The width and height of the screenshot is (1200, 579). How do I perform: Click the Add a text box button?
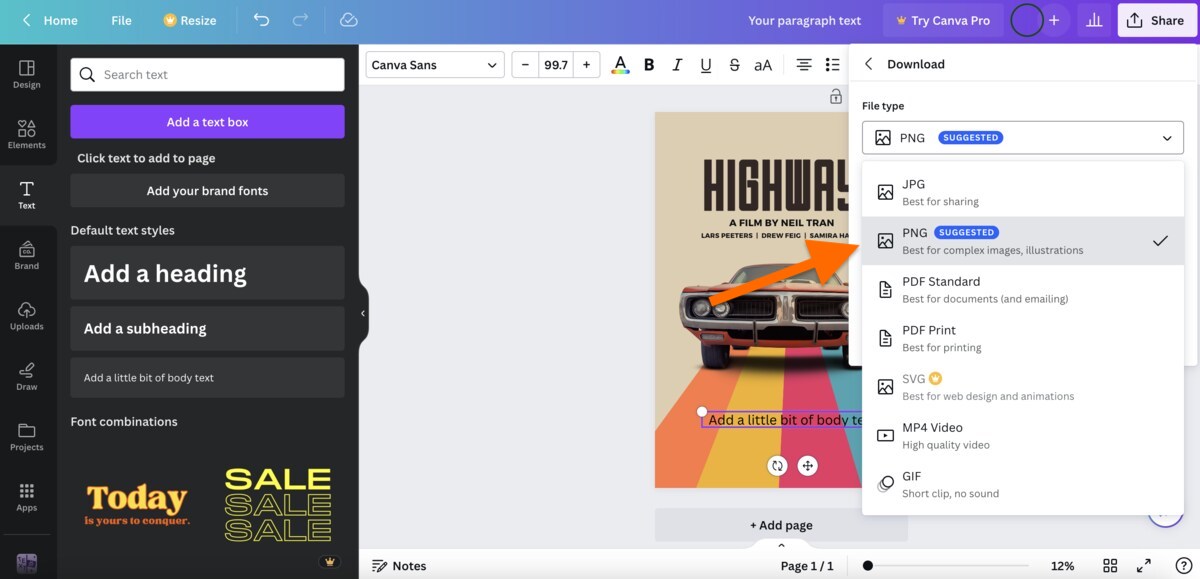tap(206, 121)
